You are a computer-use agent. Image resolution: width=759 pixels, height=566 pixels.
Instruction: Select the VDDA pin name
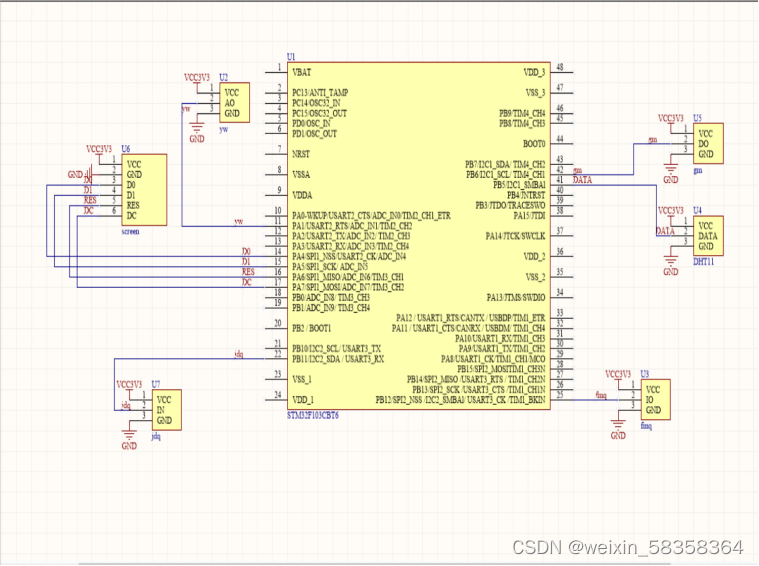pyautogui.click(x=302, y=196)
